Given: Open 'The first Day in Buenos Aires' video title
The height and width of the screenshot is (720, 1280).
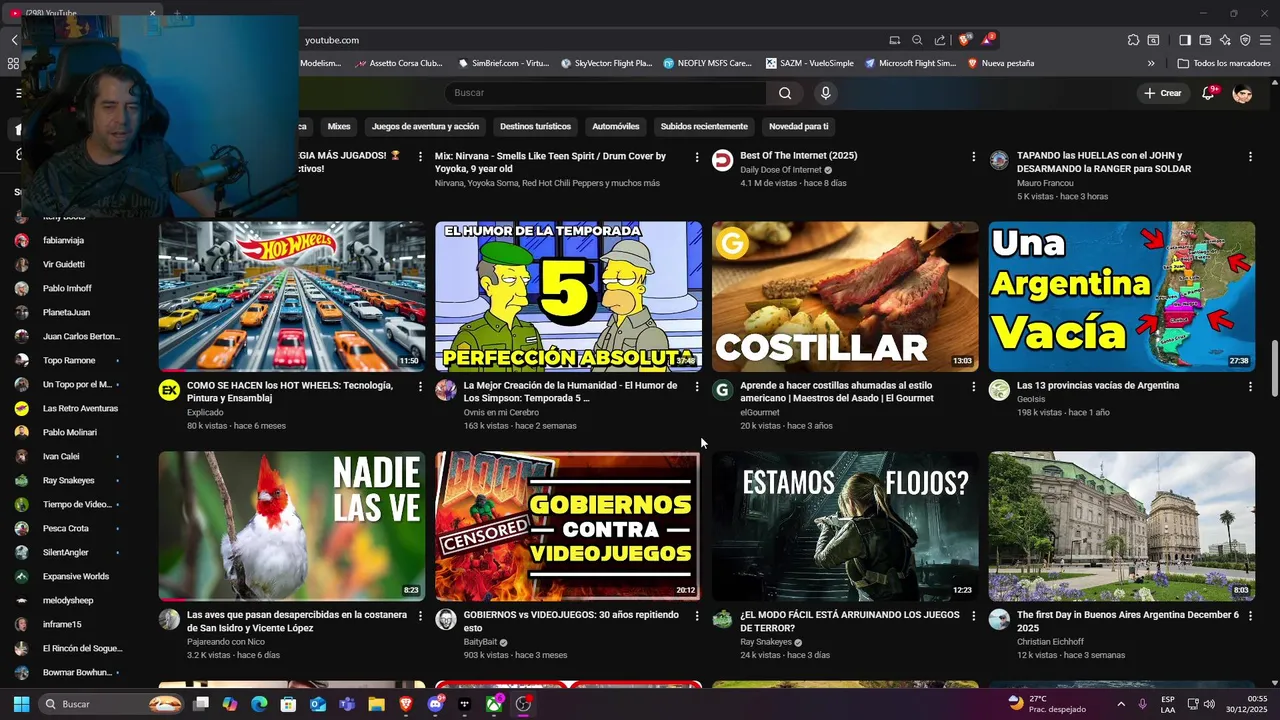Looking at the screenshot, I should pos(1128,621).
